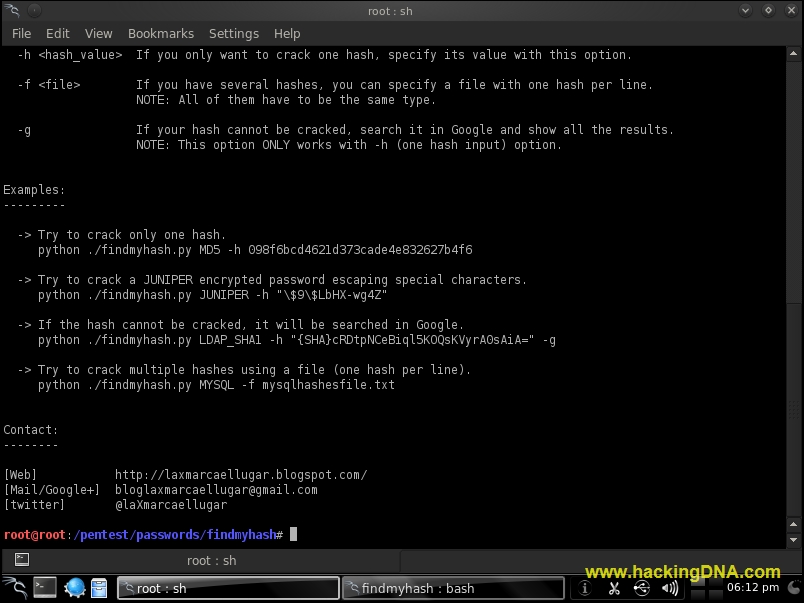Click the LDAP_SHA1 example command line
The image size is (804, 603).
[296, 340]
